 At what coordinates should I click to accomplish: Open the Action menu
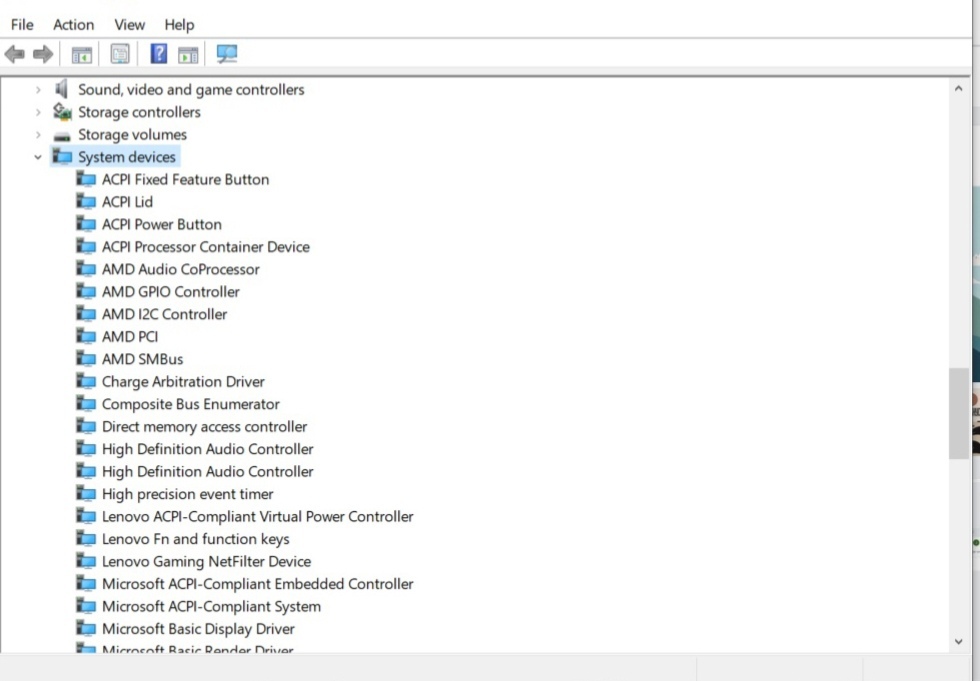pyautogui.click(x=73, y=24)
